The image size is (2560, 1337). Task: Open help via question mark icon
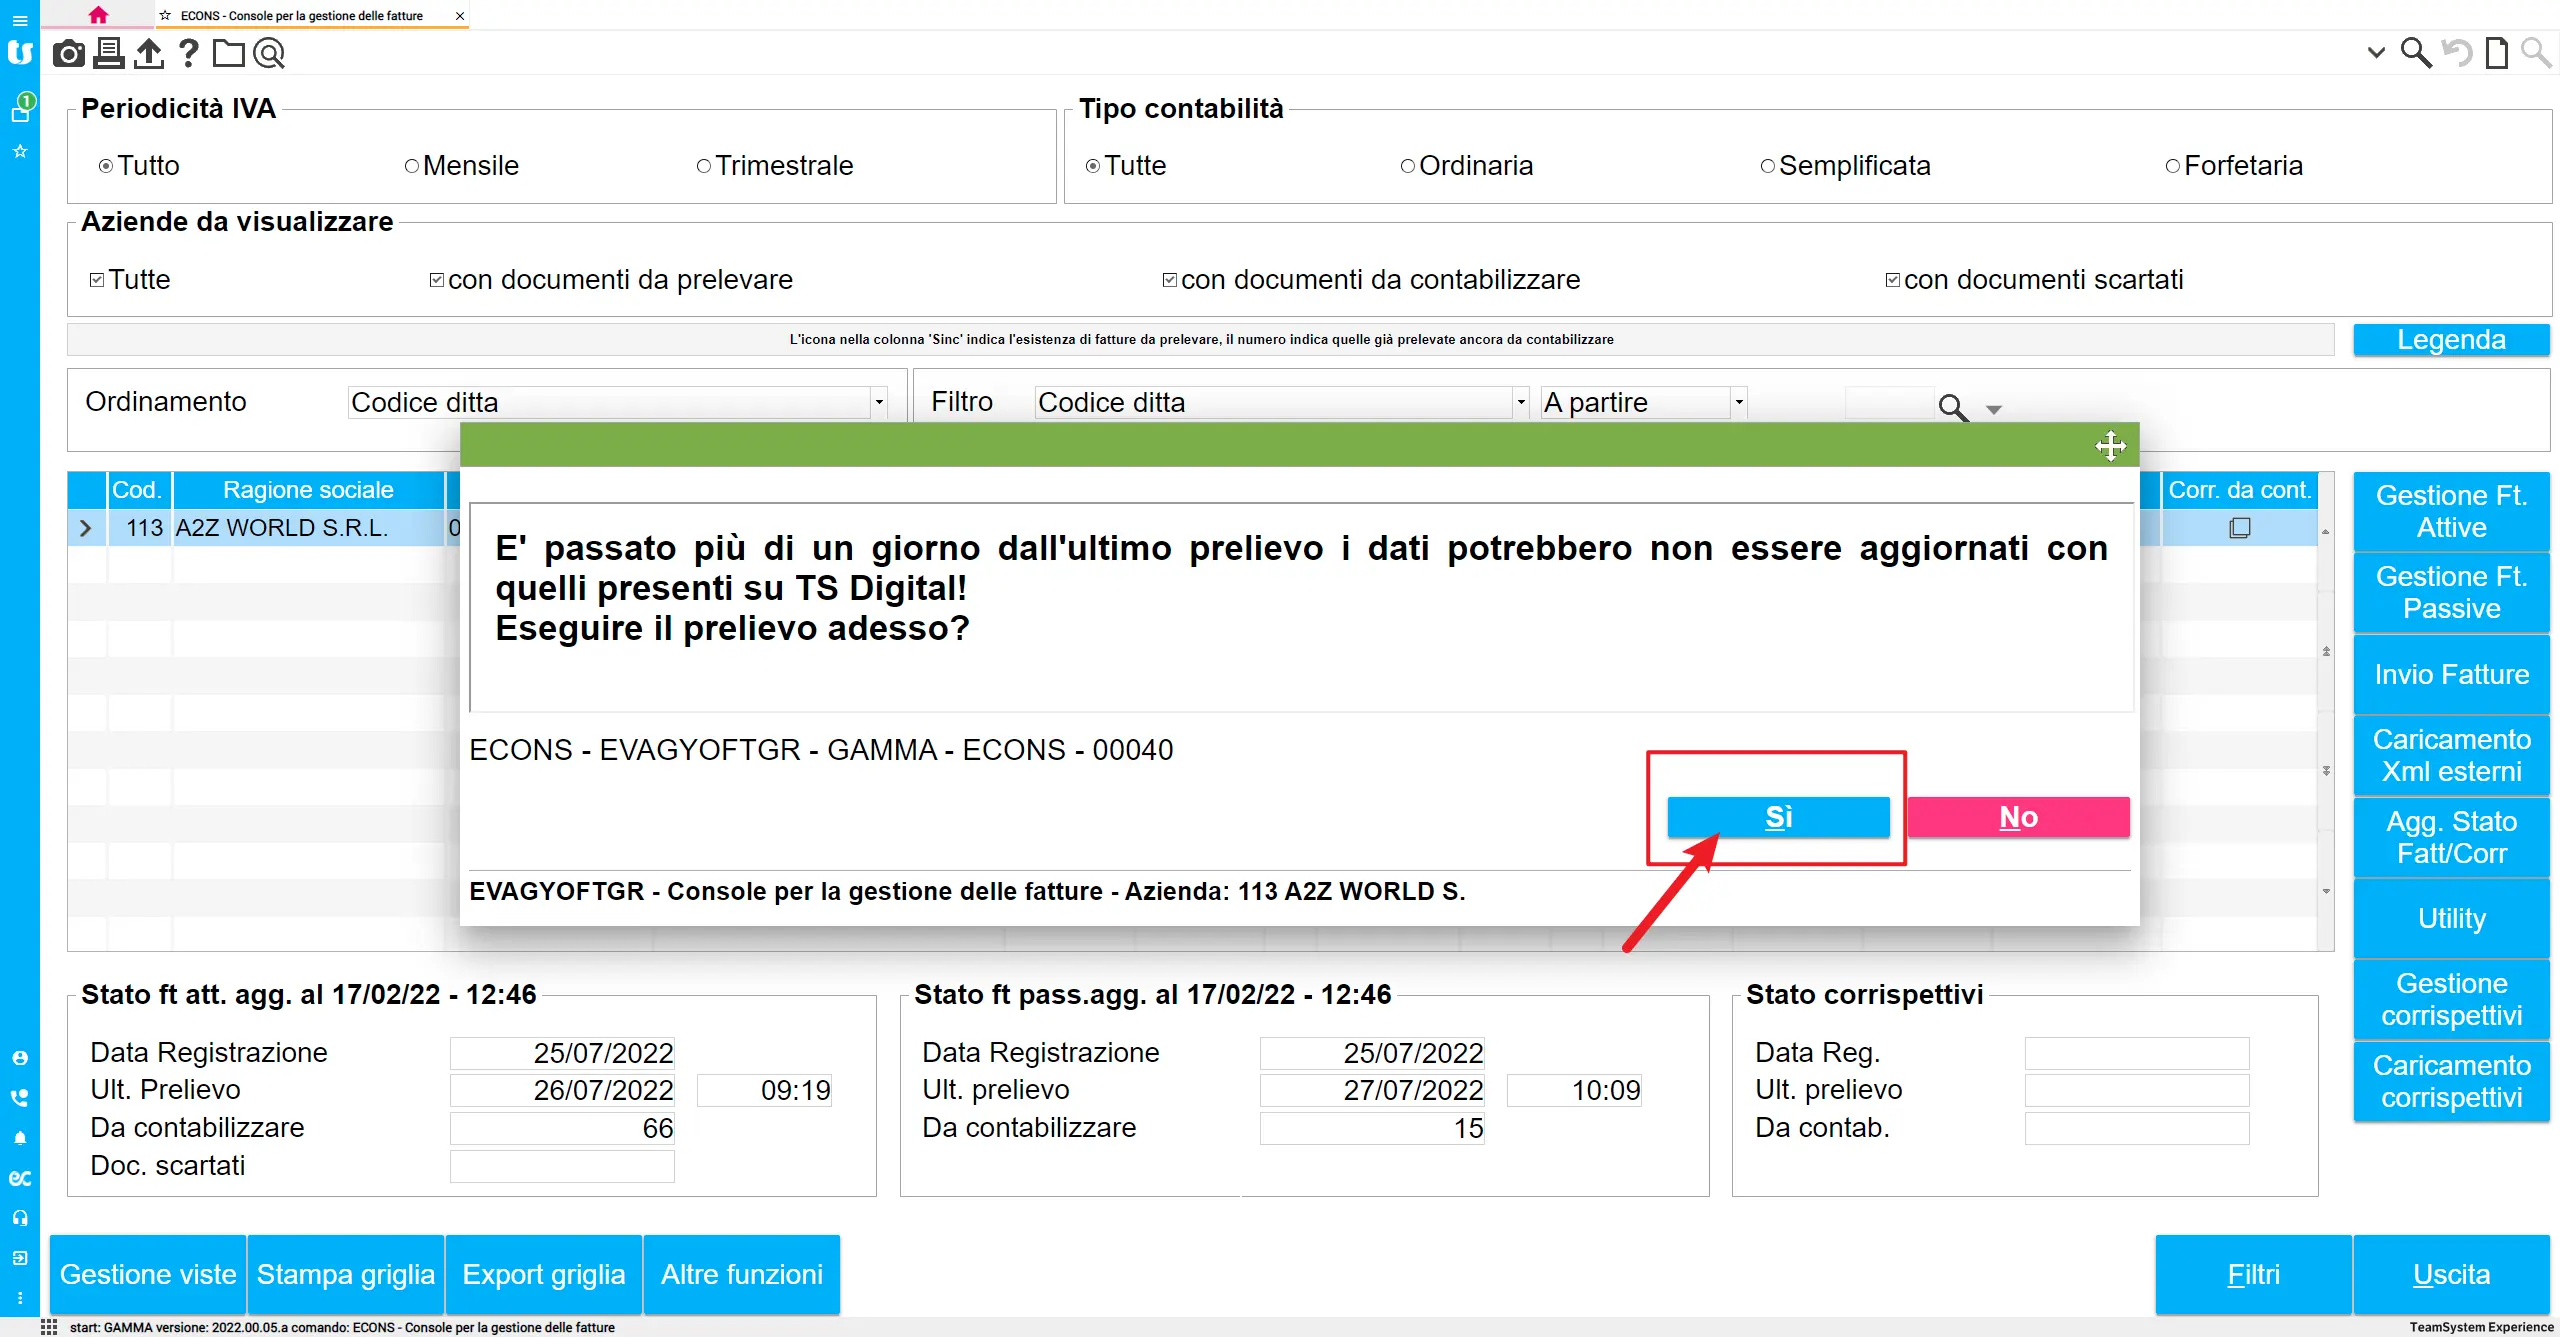click(188, 53)
